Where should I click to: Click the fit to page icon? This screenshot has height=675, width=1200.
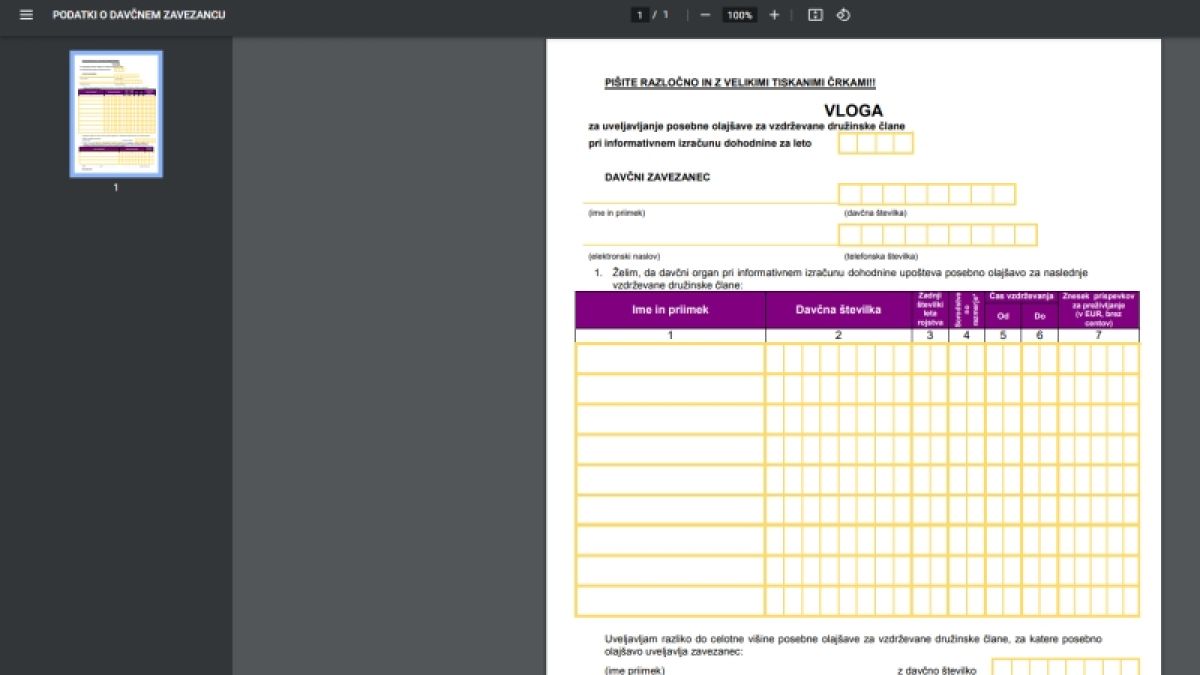(815, 15)
